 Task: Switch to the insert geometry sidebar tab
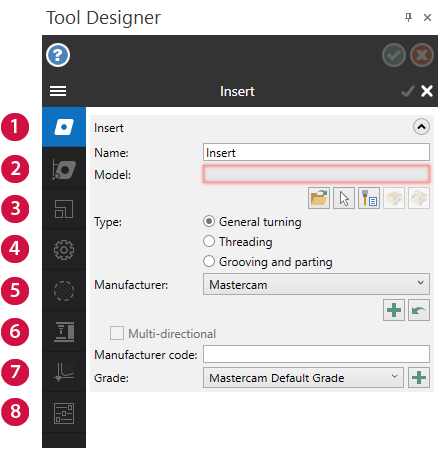[64, 168]
